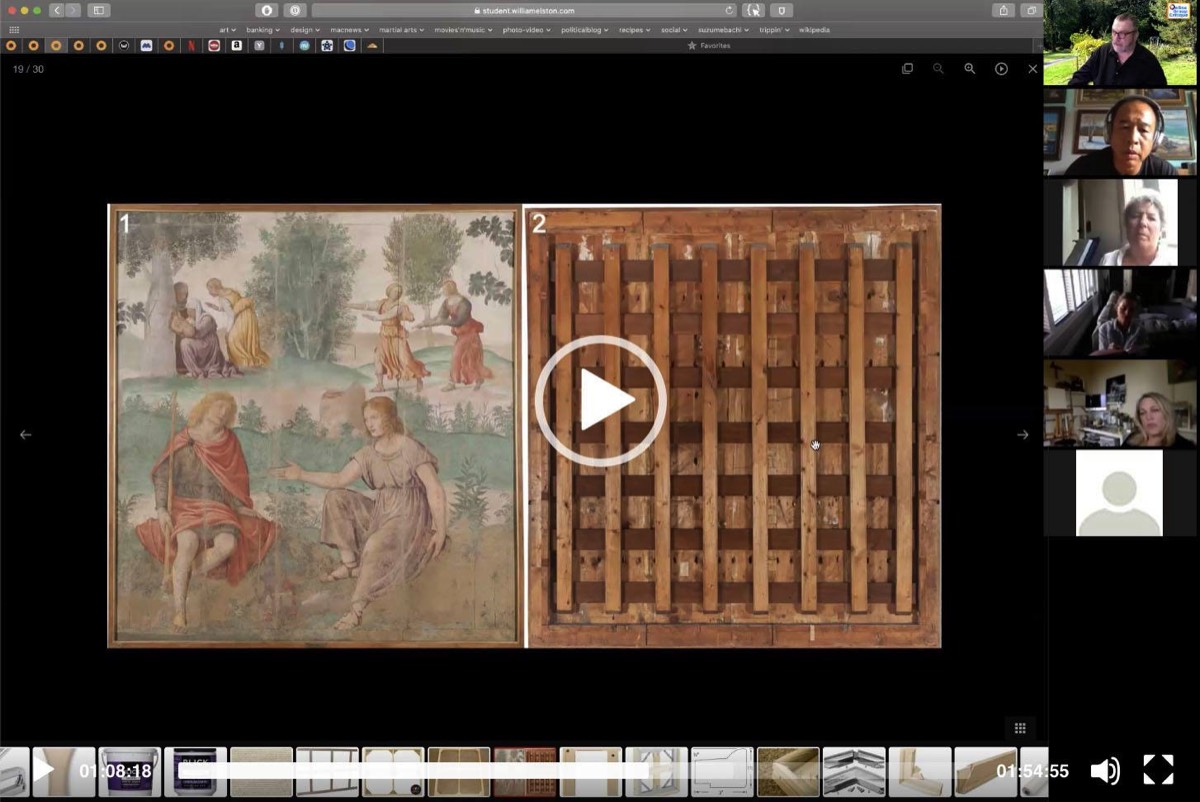The width and height of the screenshot is (1200, 802).
Task: Select the red perforated board thumbnail
Action: point(525,772)
